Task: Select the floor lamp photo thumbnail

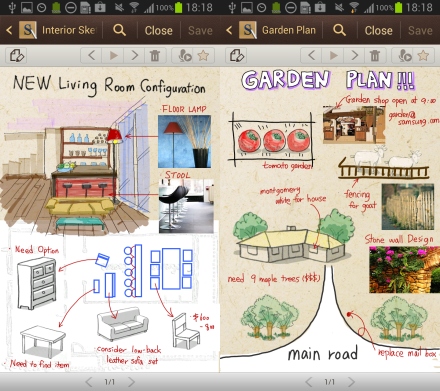Action: tap(184, 141)
